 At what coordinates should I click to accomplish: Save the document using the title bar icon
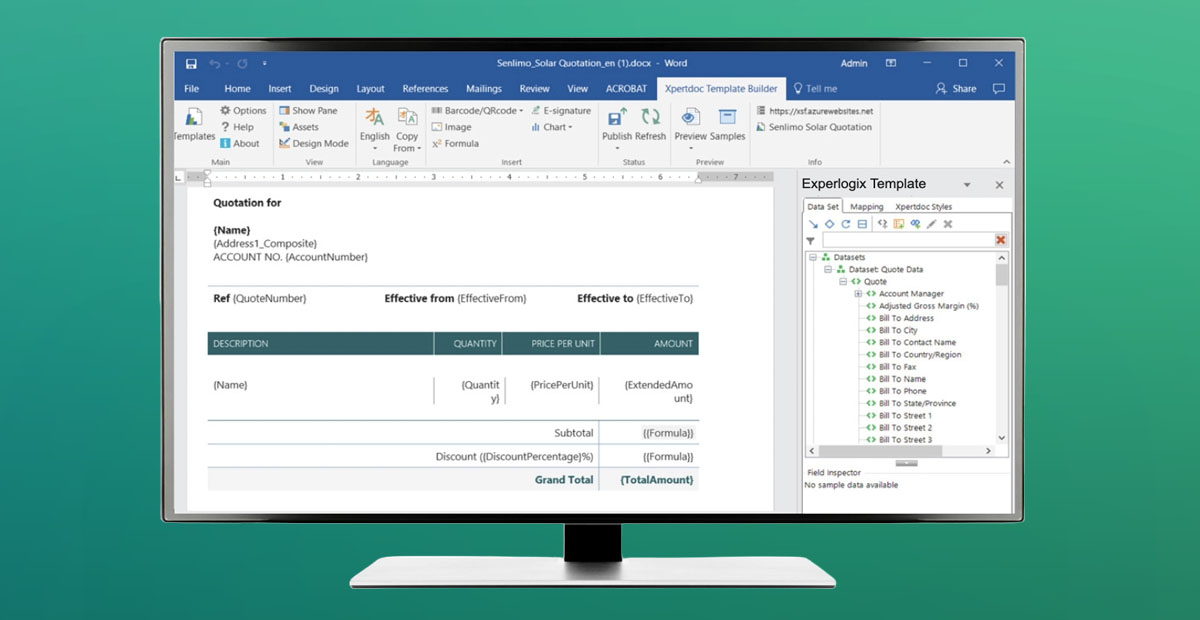point(191,64)
